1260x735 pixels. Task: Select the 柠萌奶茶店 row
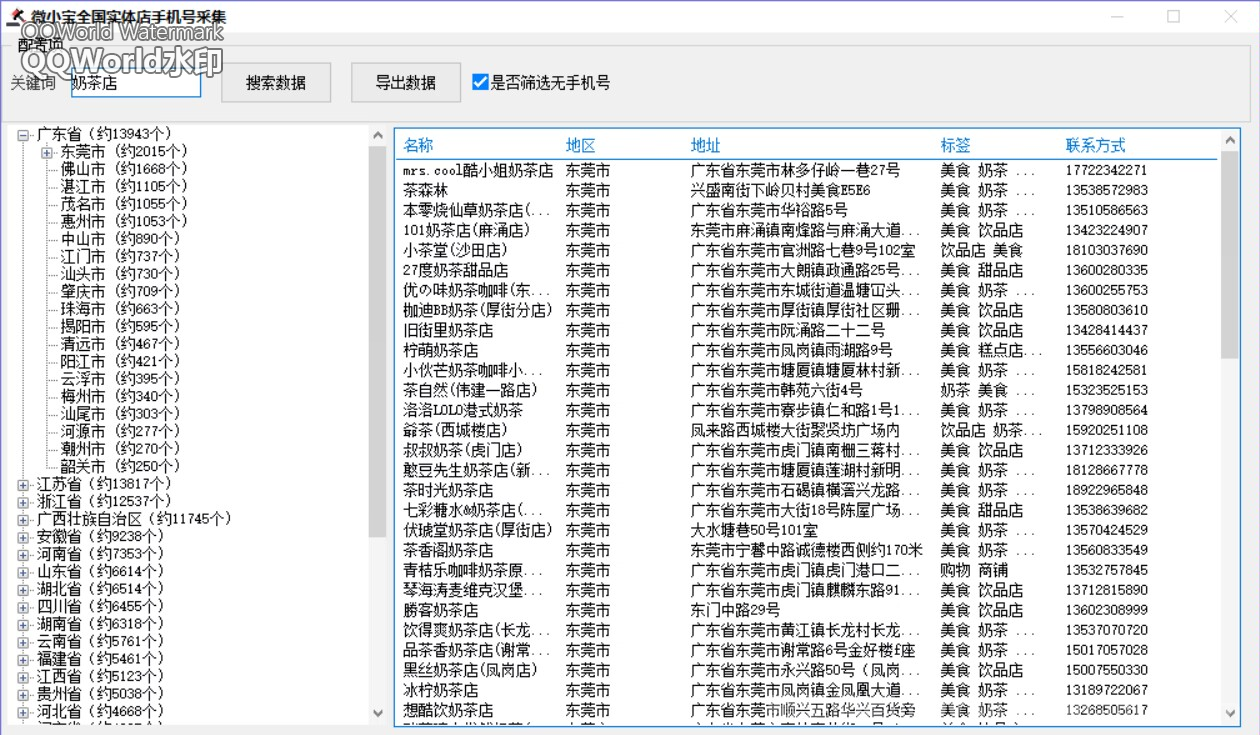[x=808, y=350]
